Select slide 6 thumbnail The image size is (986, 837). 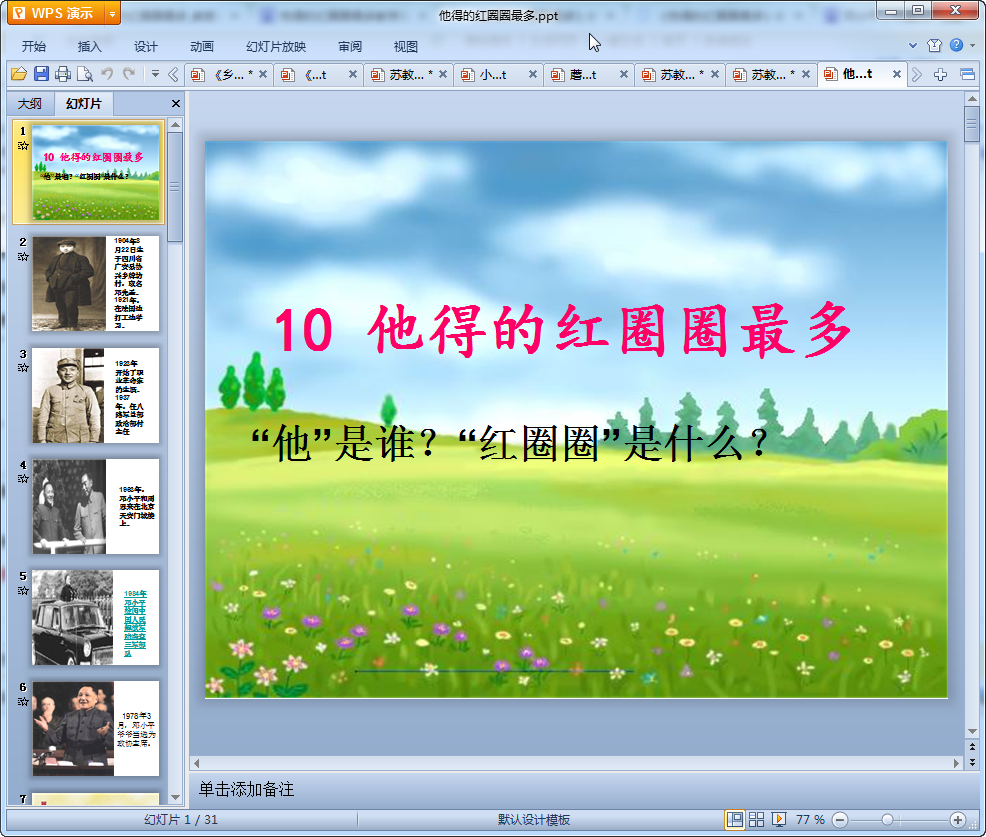96,728
